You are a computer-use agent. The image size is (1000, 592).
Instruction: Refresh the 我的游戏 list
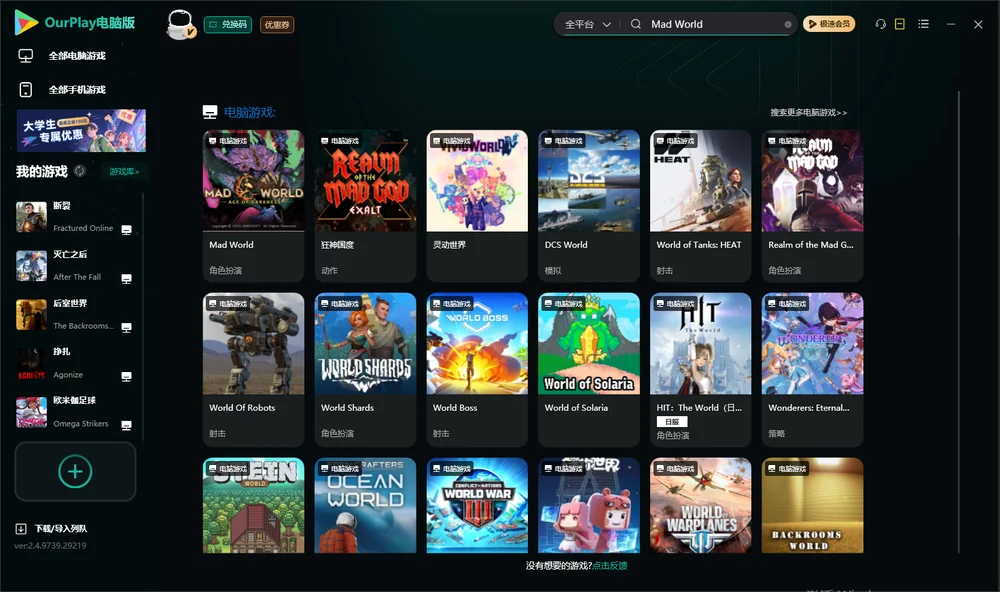pyautogui.click(x=80, y=171)
